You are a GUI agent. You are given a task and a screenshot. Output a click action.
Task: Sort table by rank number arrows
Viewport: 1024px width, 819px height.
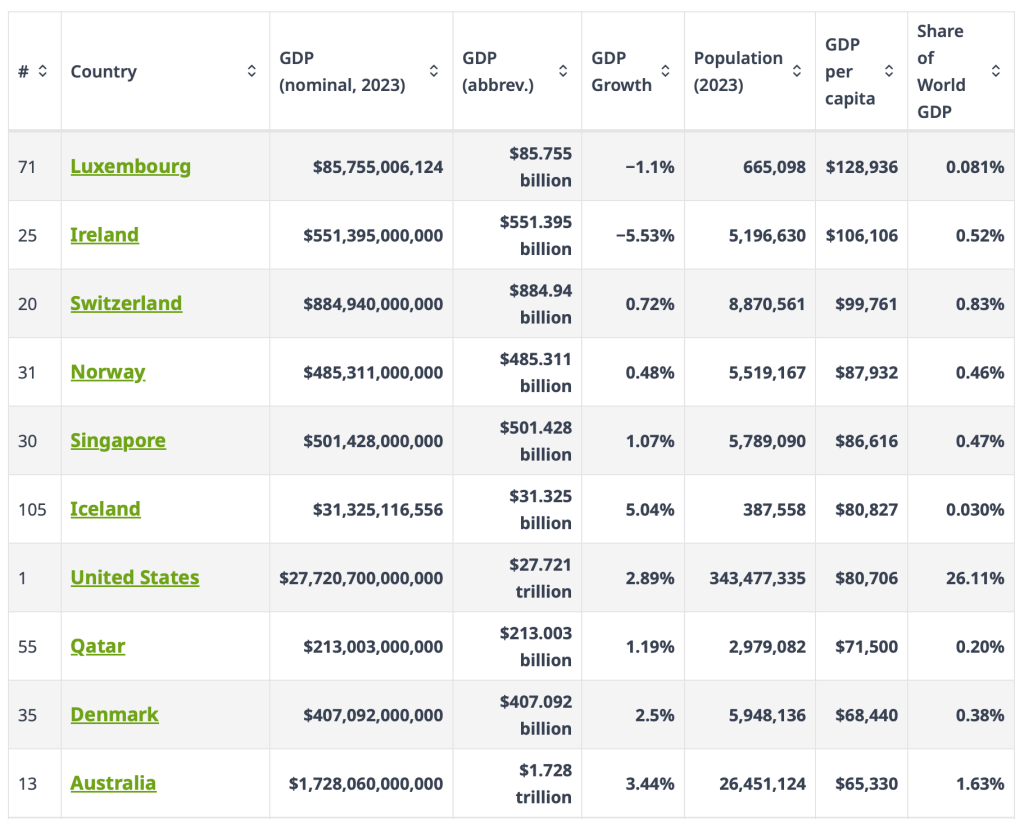(43, 71)
